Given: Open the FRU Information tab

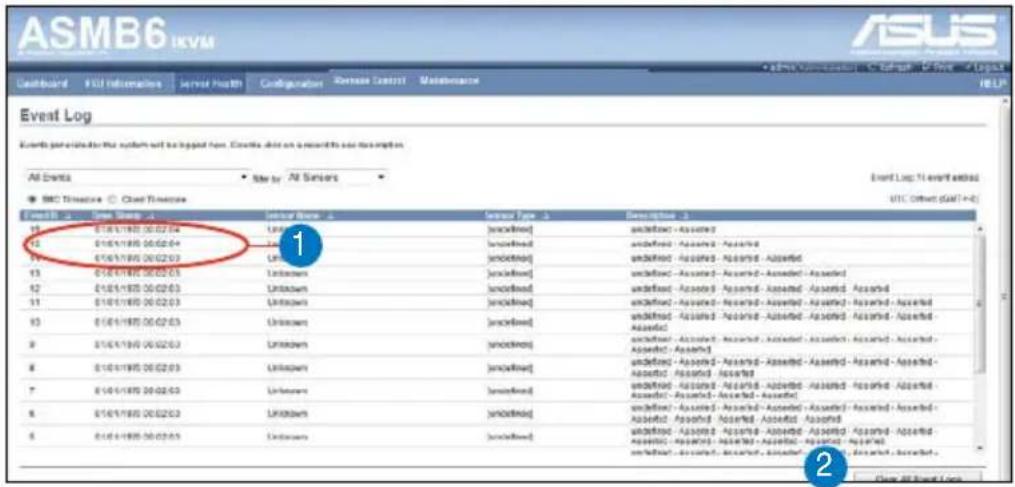Looking at the screenshot, I should coord(123,84).
